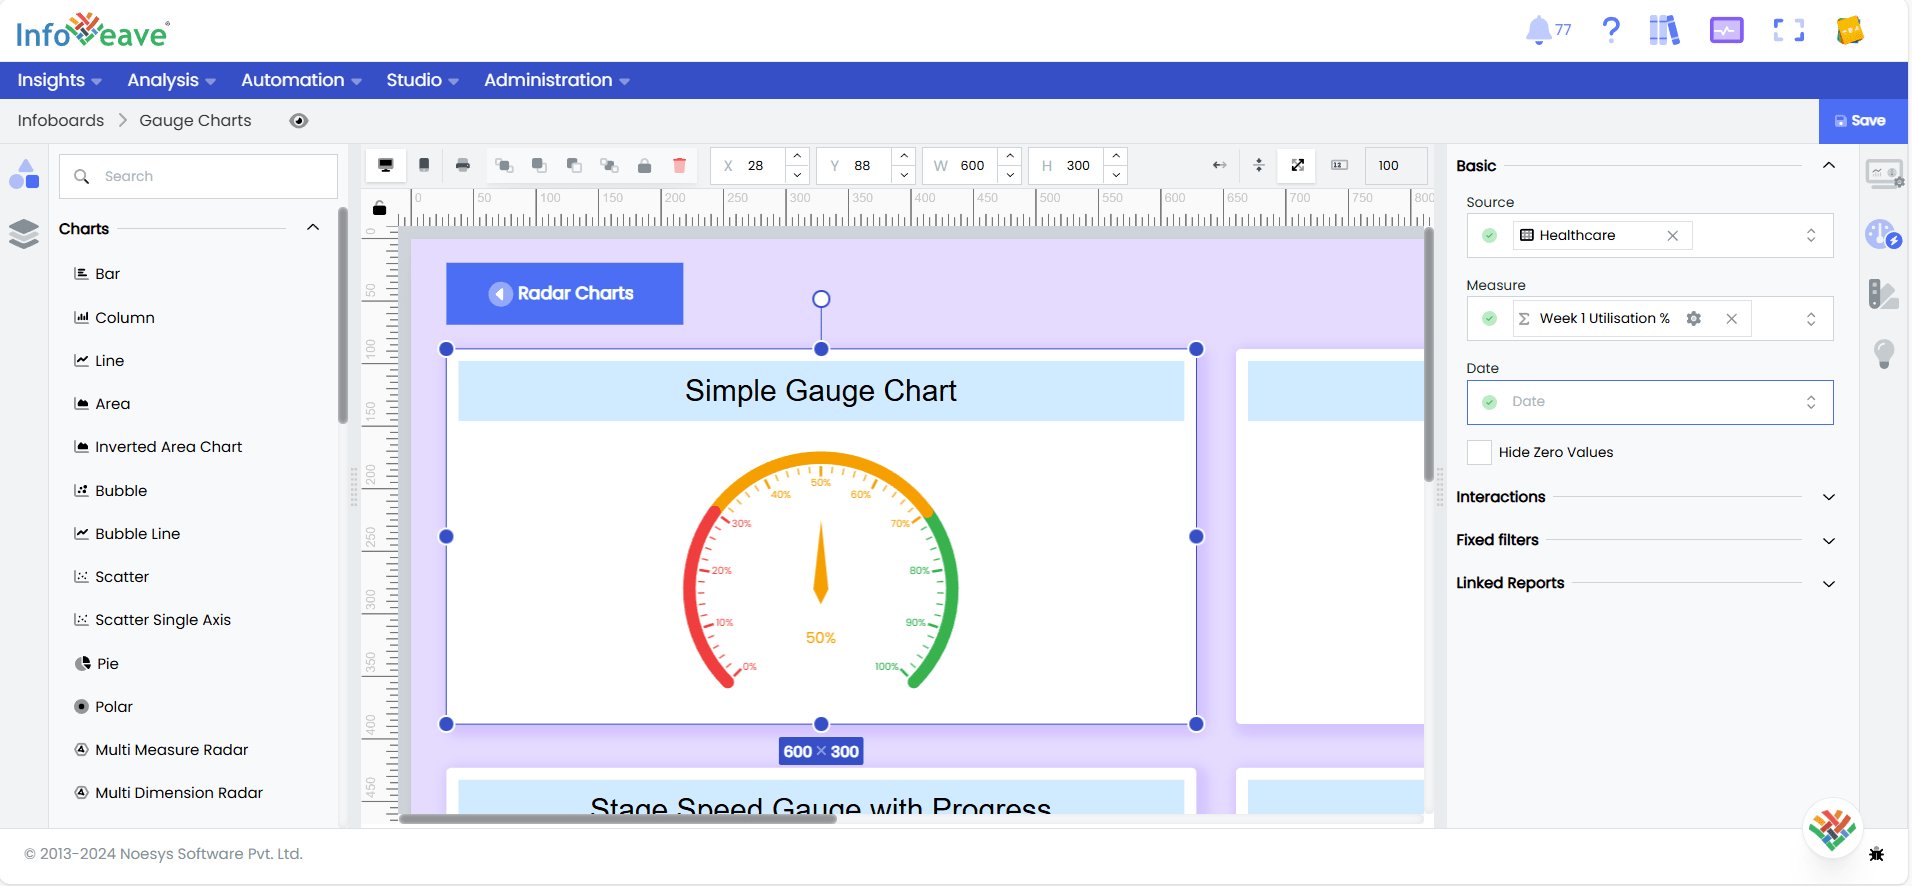Image resolution: width=1912 pixels, height=886 pixels.
Task: Decrease the height H stepper
Action: point(1116,175)
